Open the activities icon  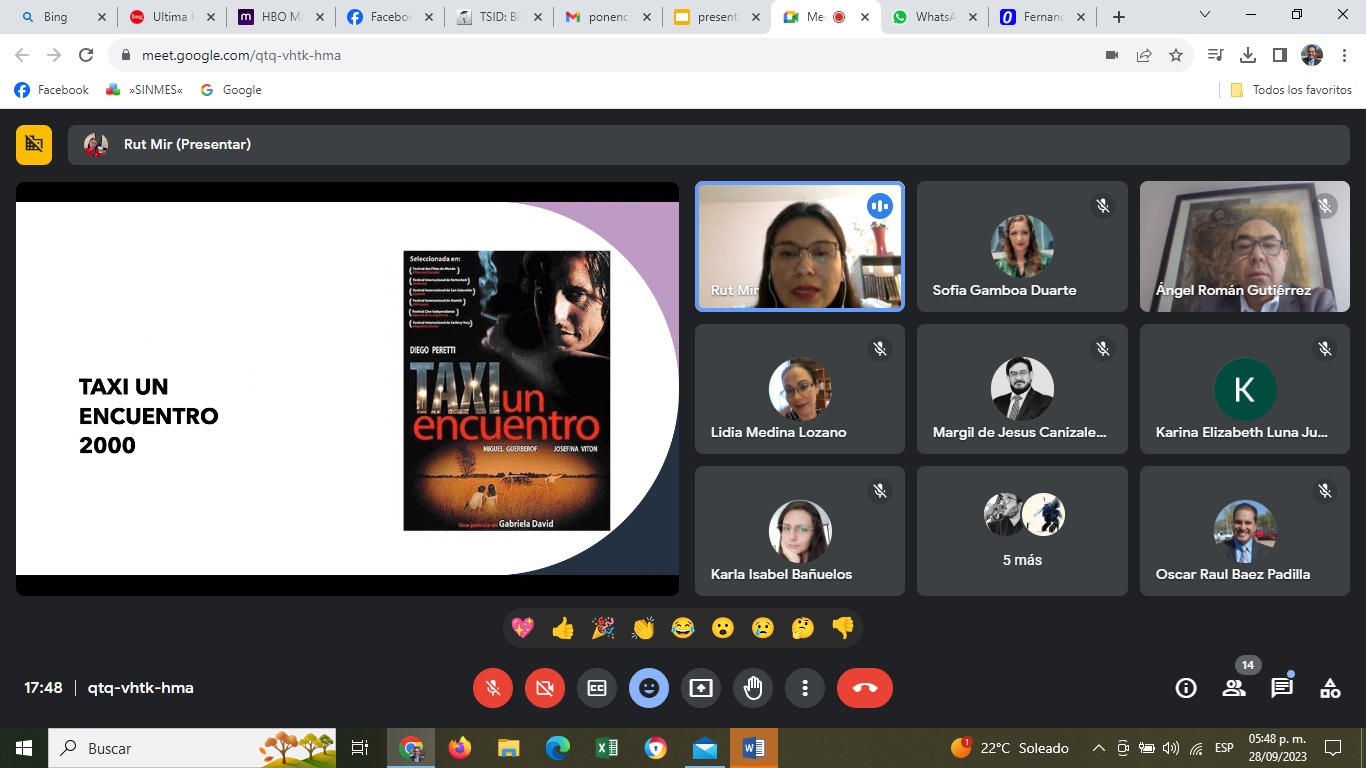1330,688
